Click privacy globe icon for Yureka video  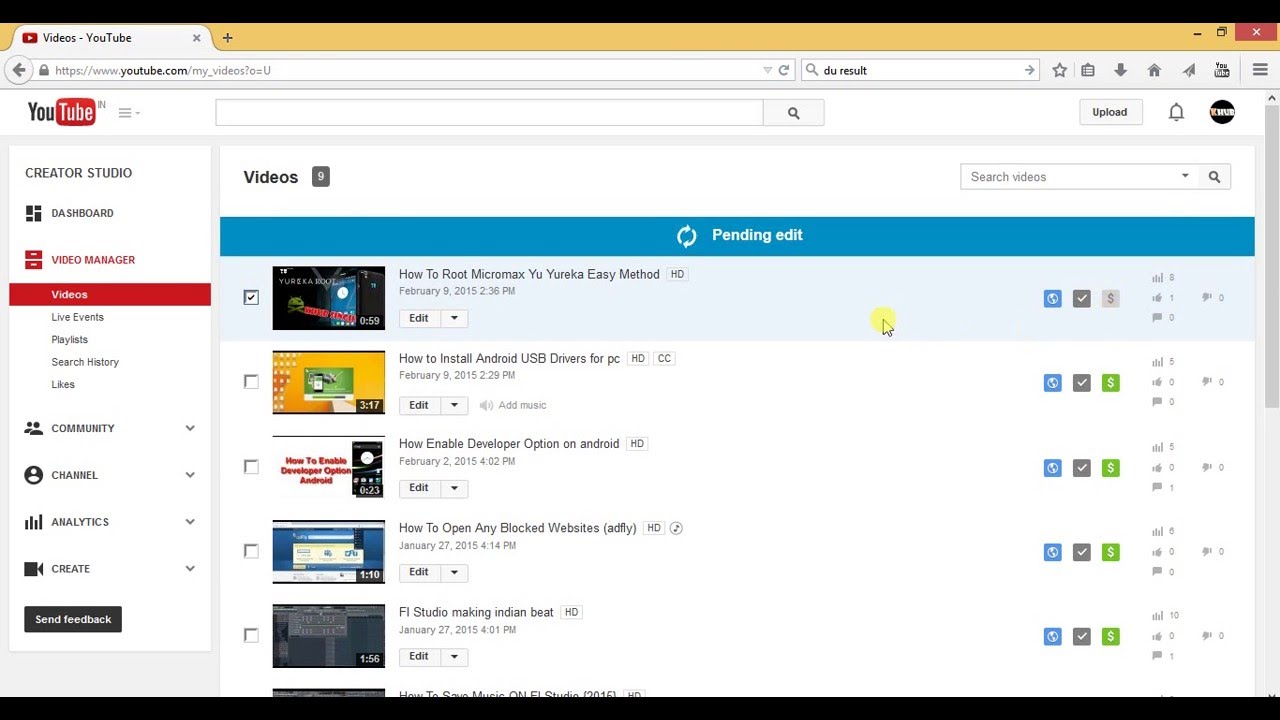1052,298
